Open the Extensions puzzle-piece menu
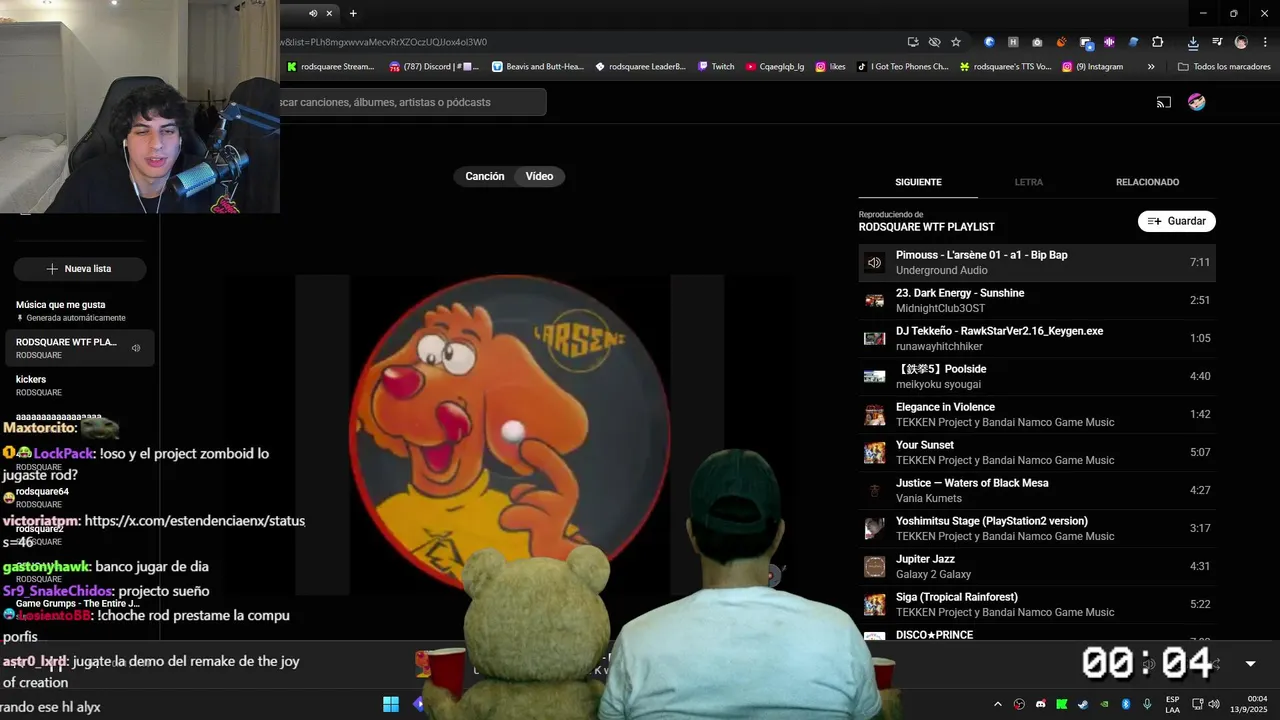1280x720 pixels. point(1158,42)
